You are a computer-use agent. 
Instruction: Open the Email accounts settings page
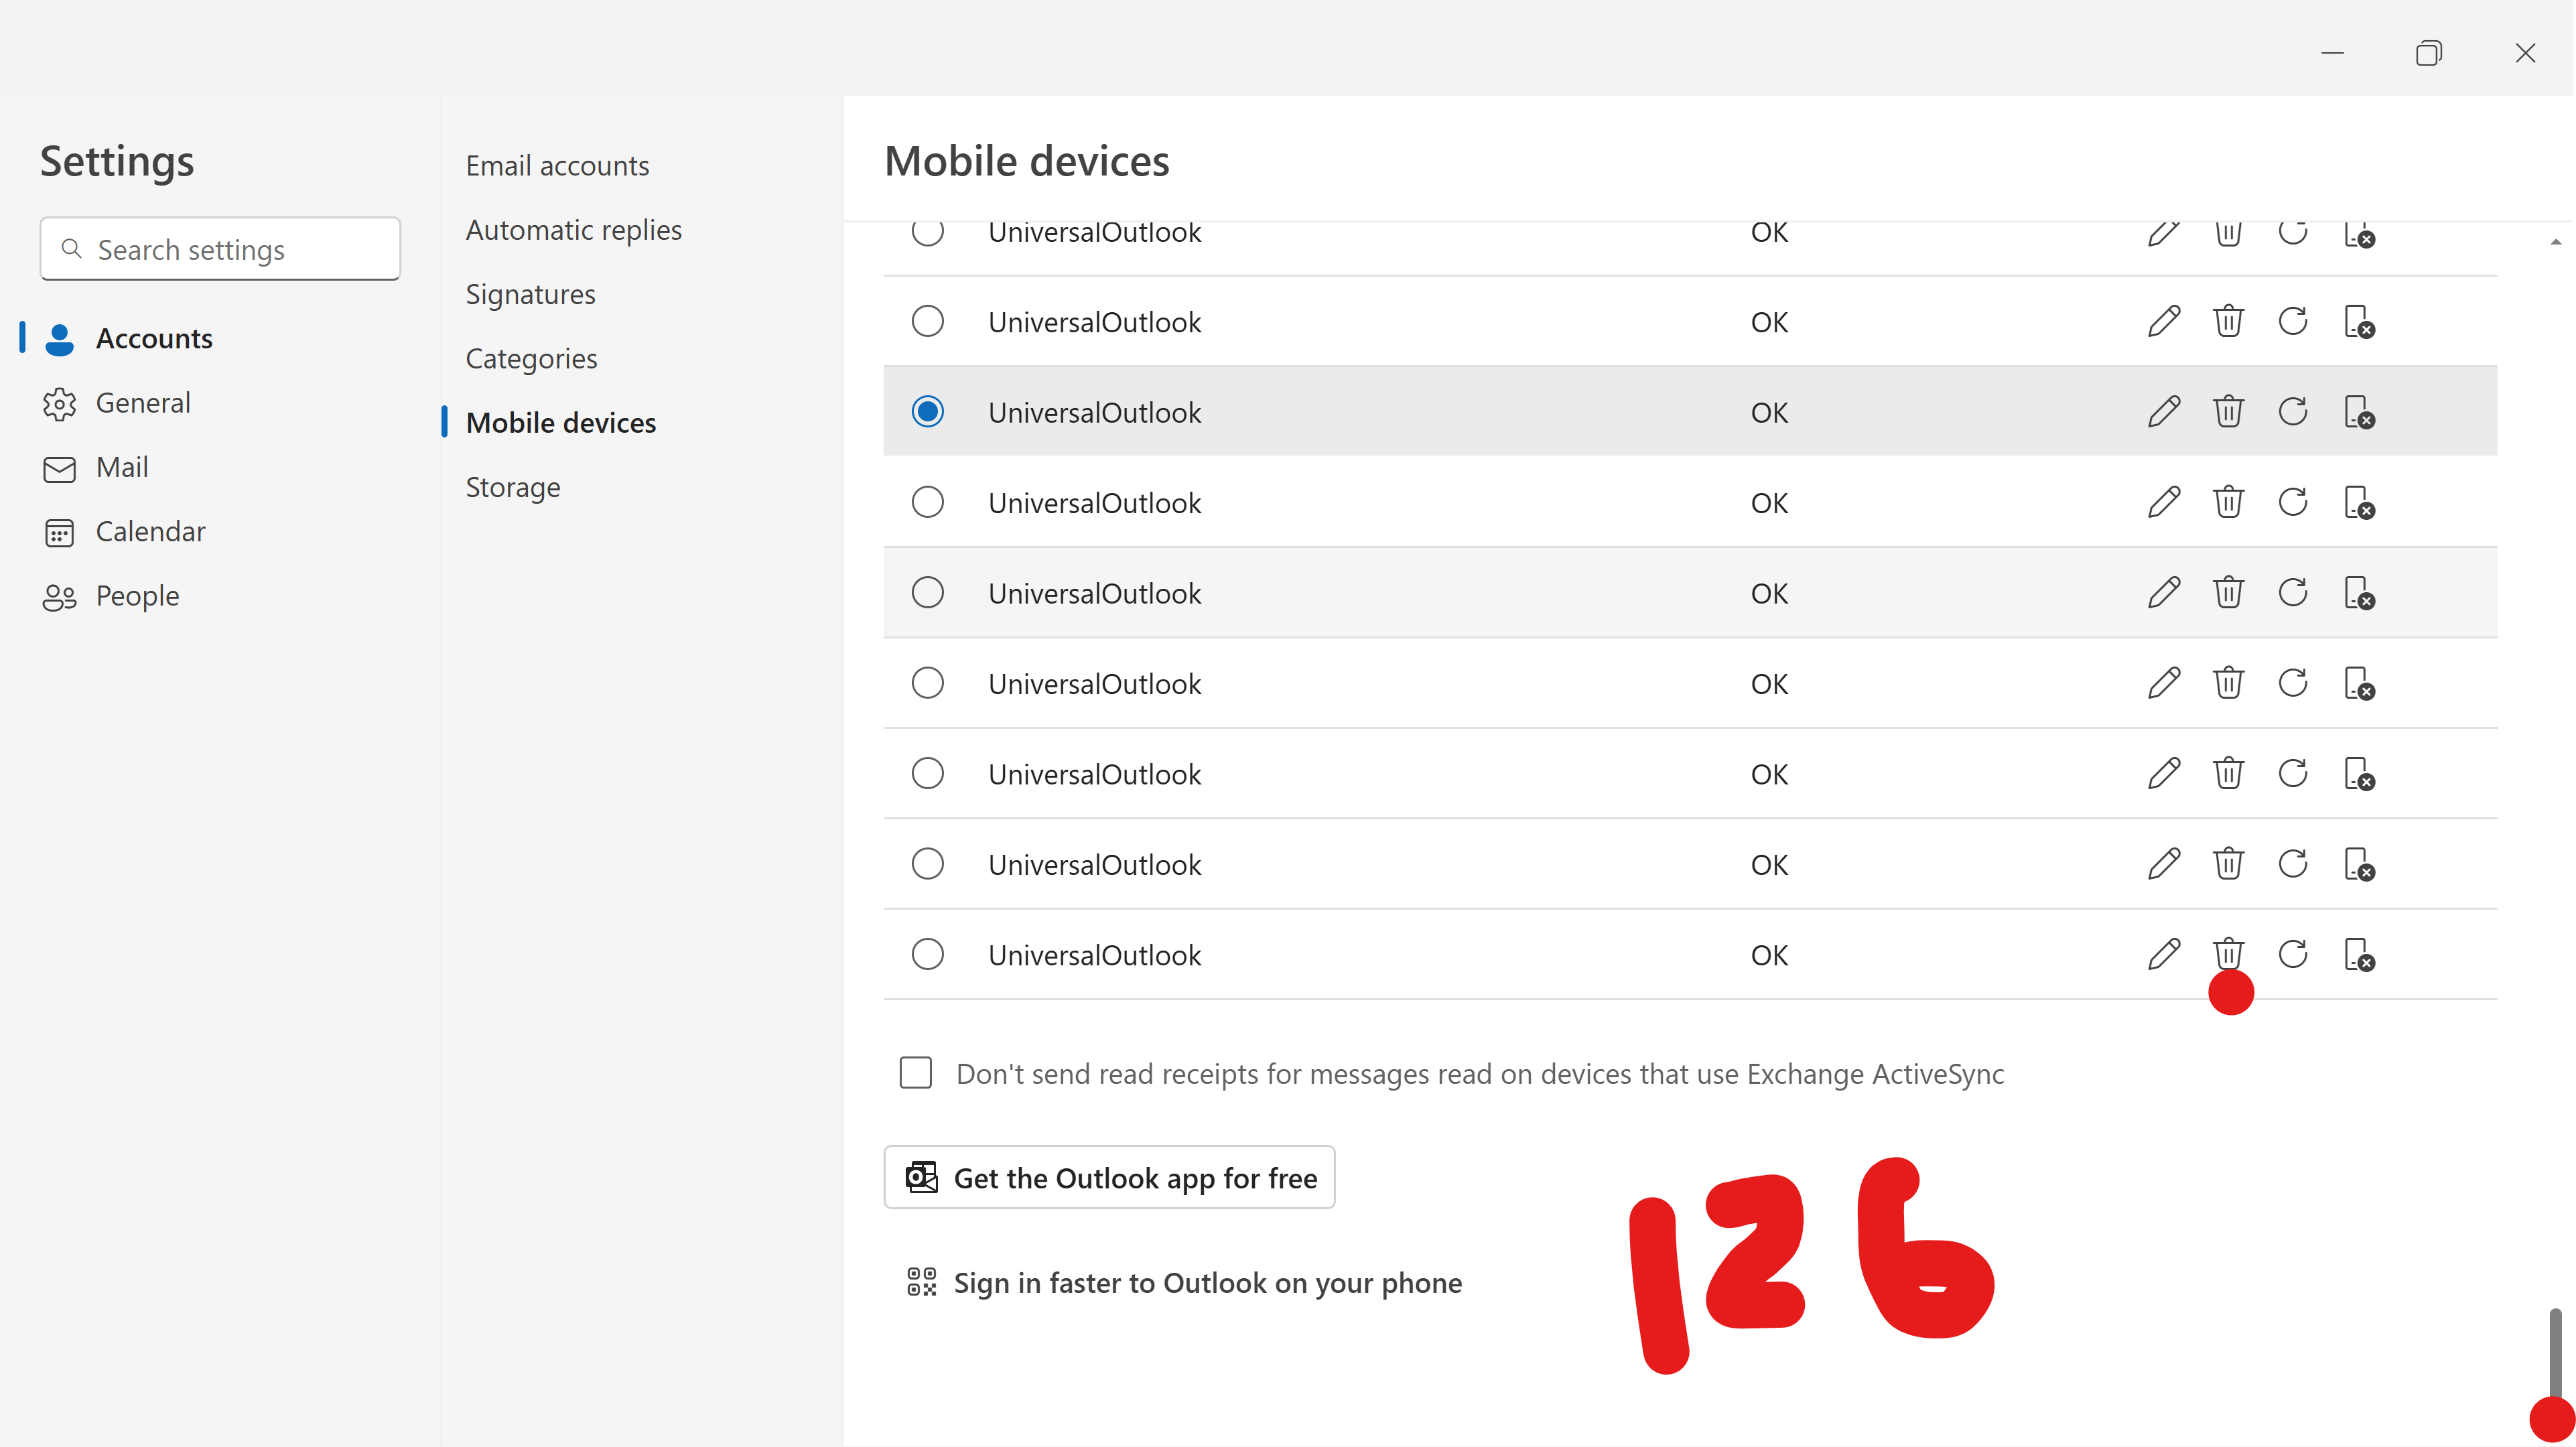pos(557,166)
